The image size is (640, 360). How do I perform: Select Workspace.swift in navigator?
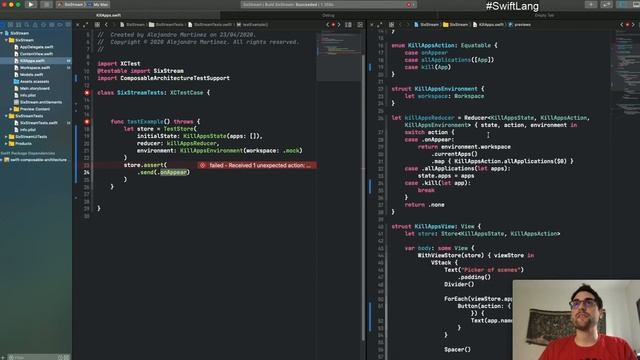point(35,68)
